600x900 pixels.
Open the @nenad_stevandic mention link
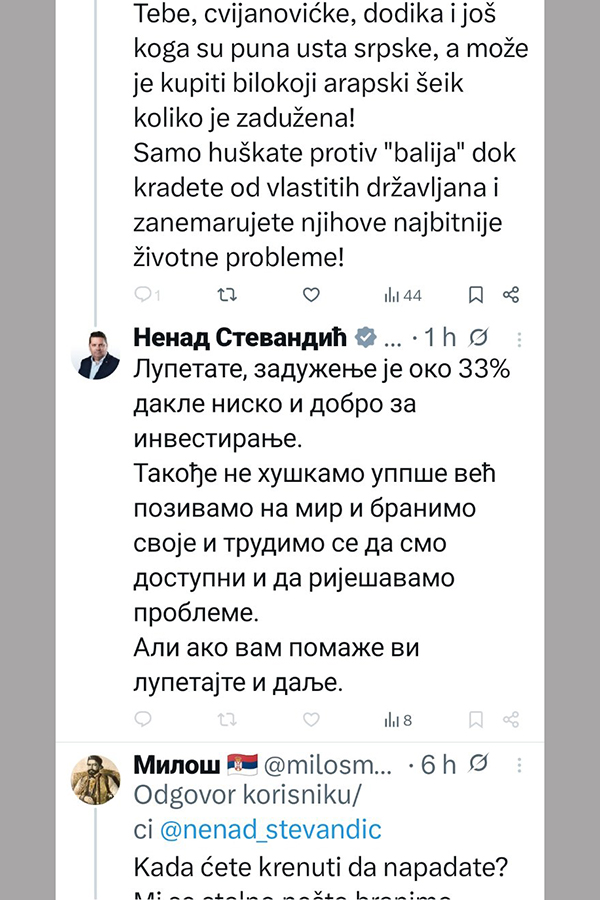270,830
